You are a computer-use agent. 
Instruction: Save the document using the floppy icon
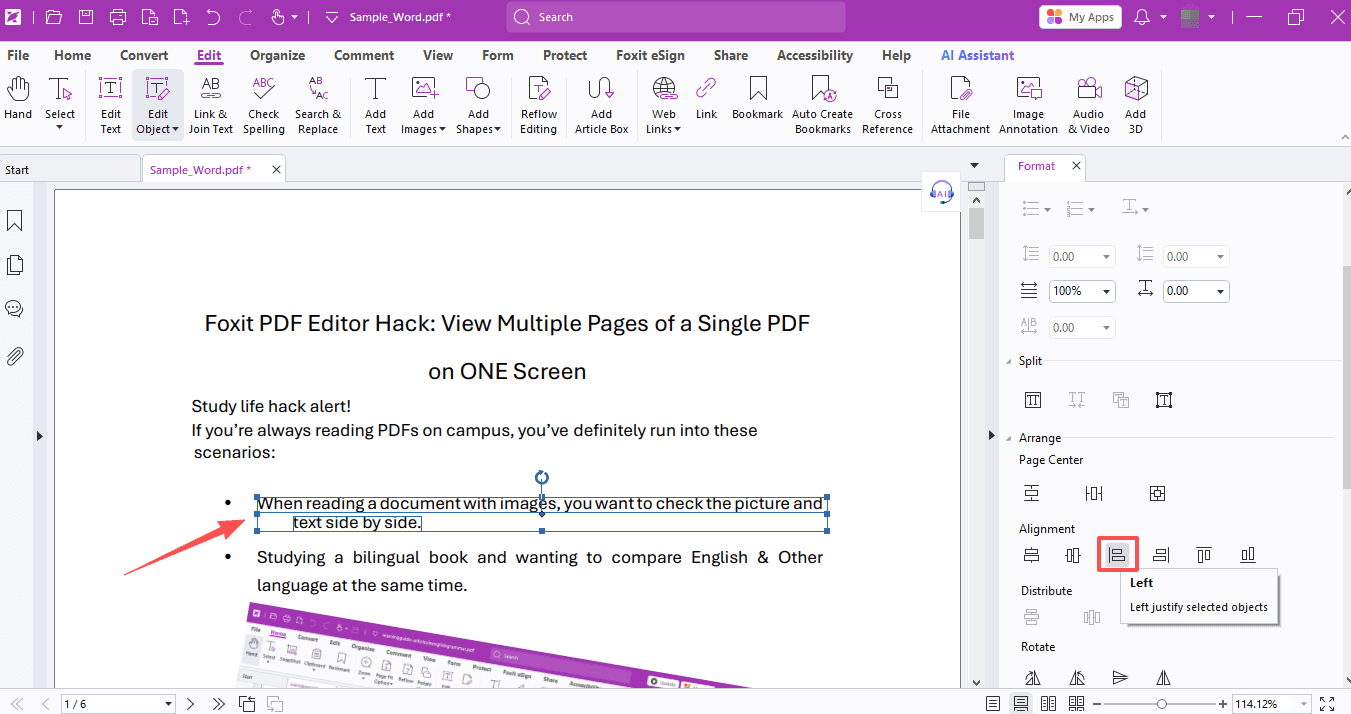tap(86, 17)
